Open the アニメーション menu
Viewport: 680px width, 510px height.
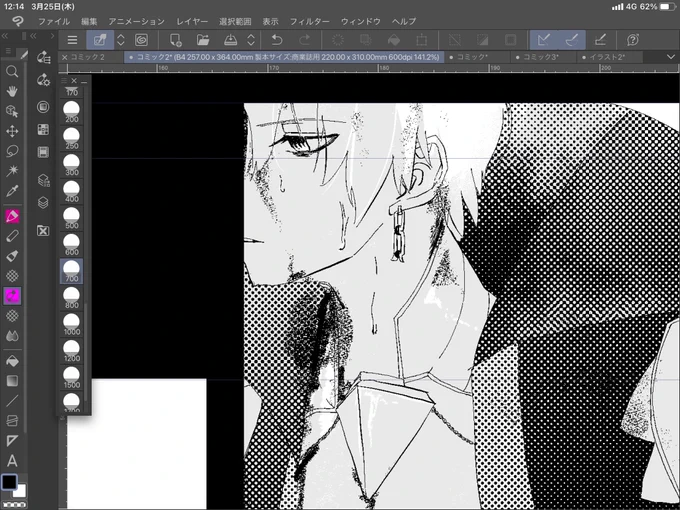tap(136, 21)
